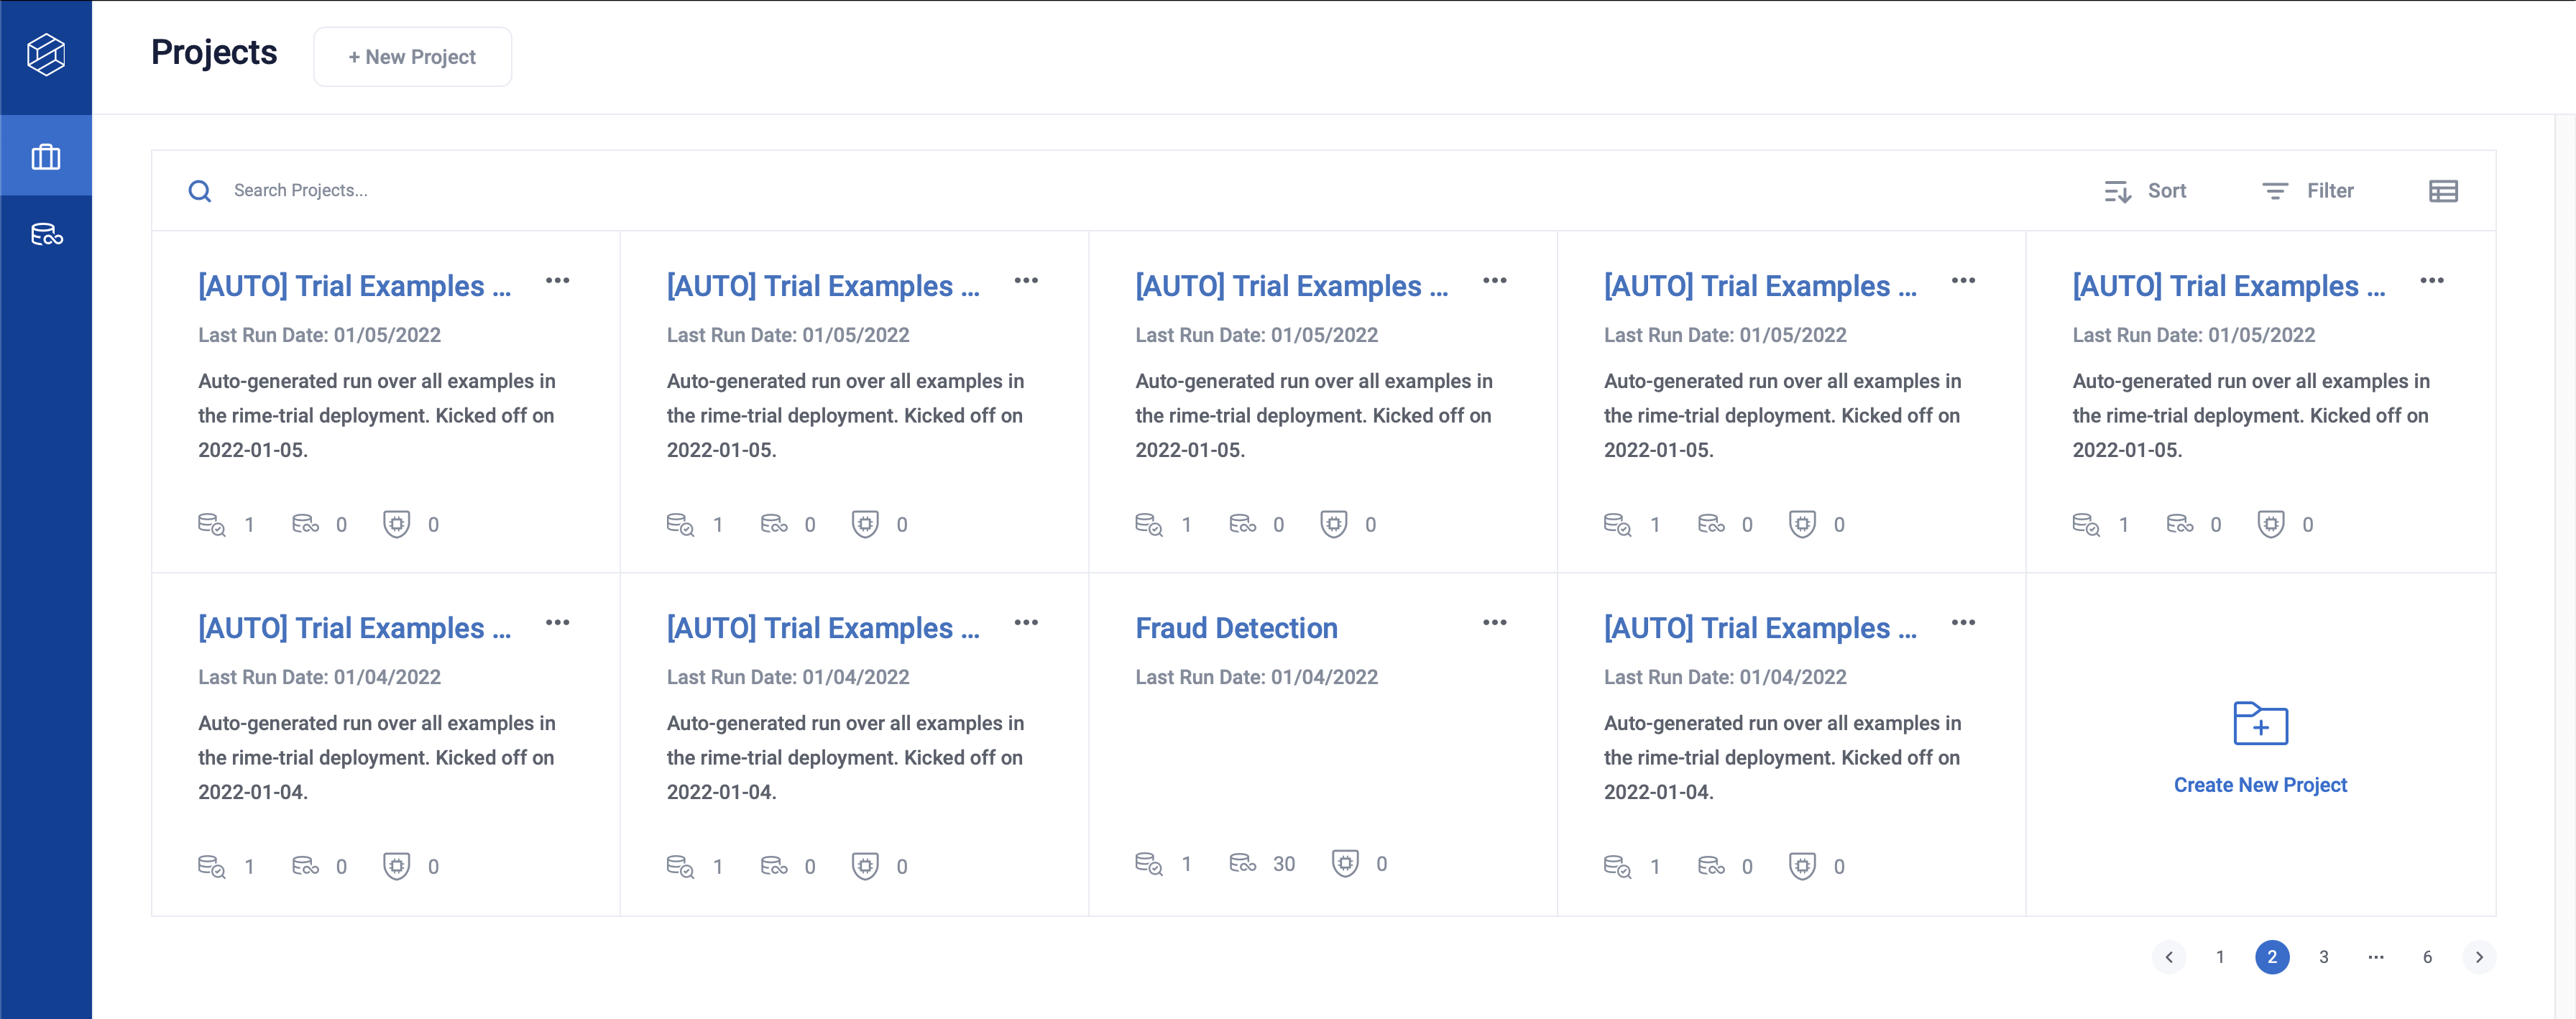Image resolution: width=2576 pixels, height=1019 pixels.
Task: Go to the next page arrow
Action: point(2479,957)
